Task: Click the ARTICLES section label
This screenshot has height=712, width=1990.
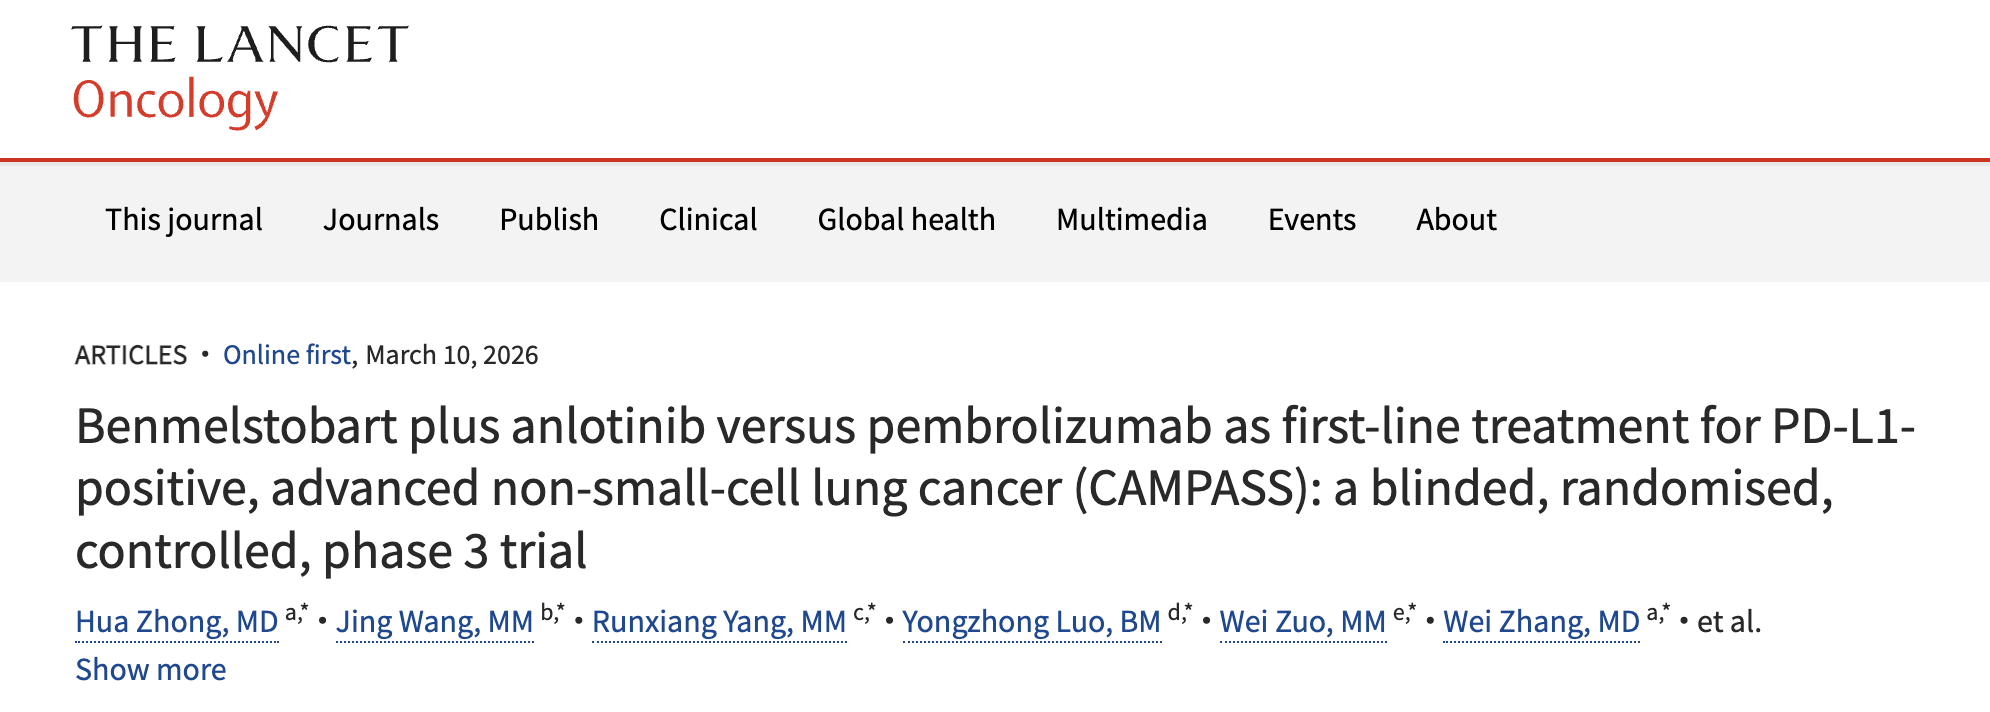Action: 131,355
